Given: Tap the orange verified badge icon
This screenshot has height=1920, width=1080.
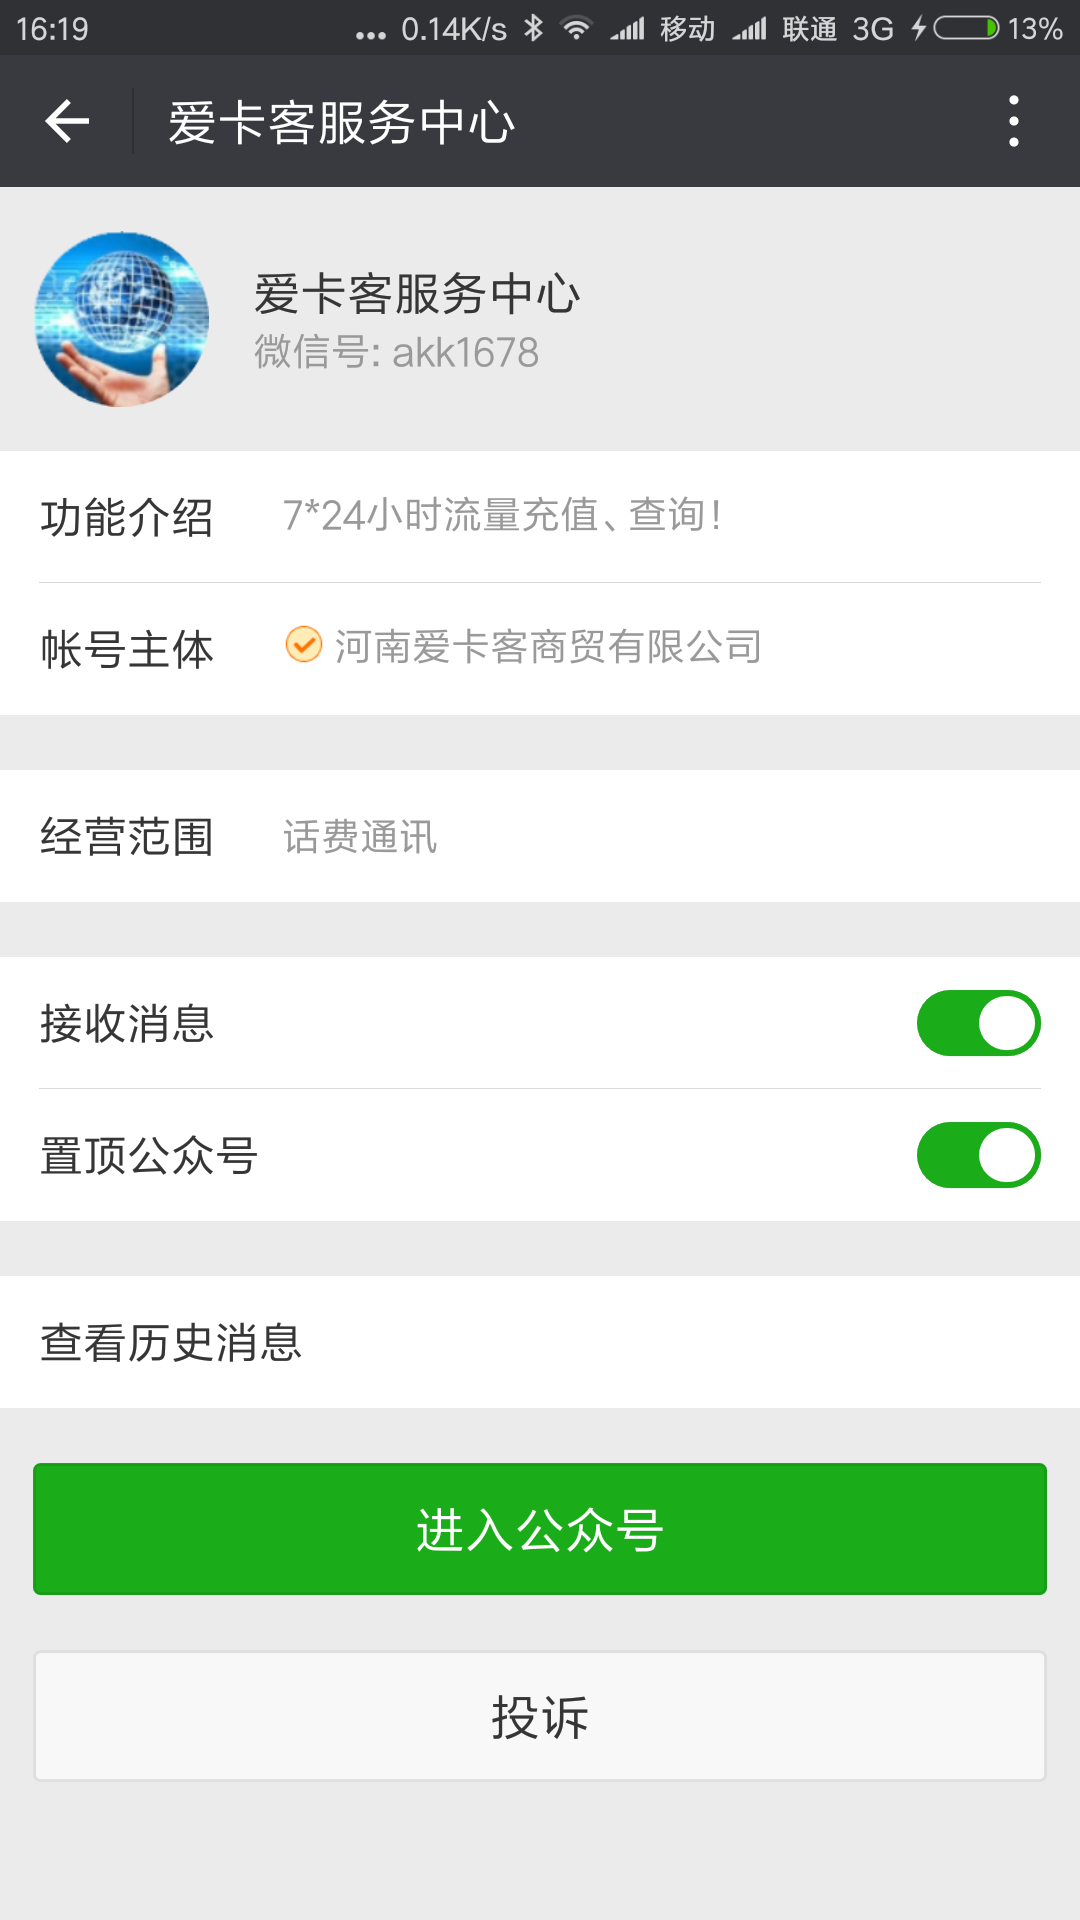Looking at the screenshot, I should [303, 645].
